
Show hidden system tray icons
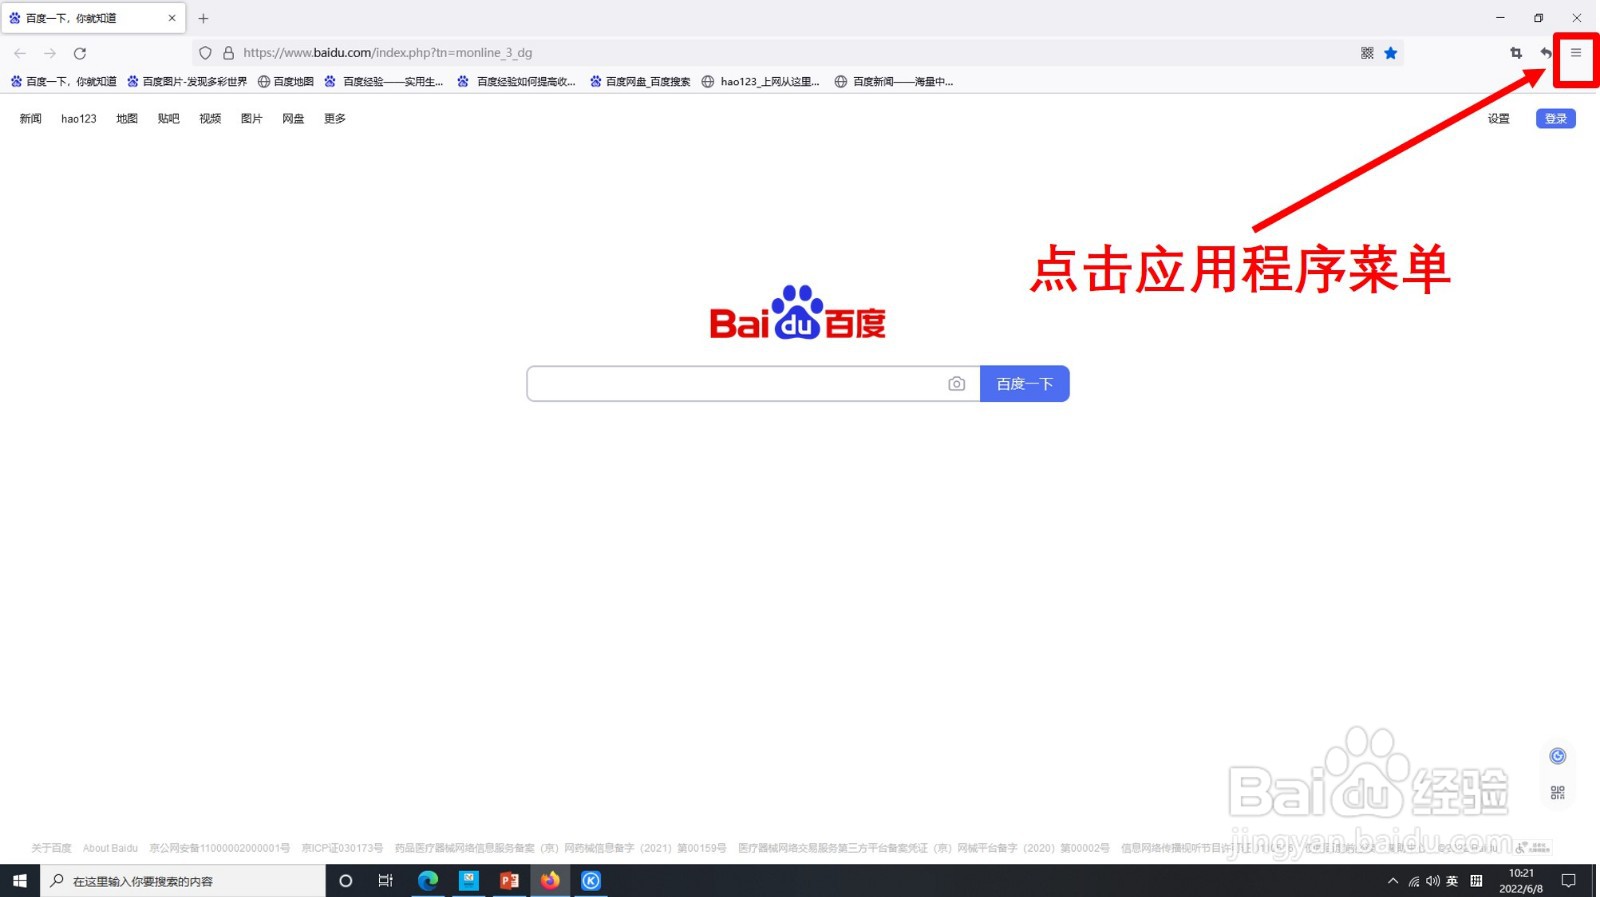(1393, 881)
